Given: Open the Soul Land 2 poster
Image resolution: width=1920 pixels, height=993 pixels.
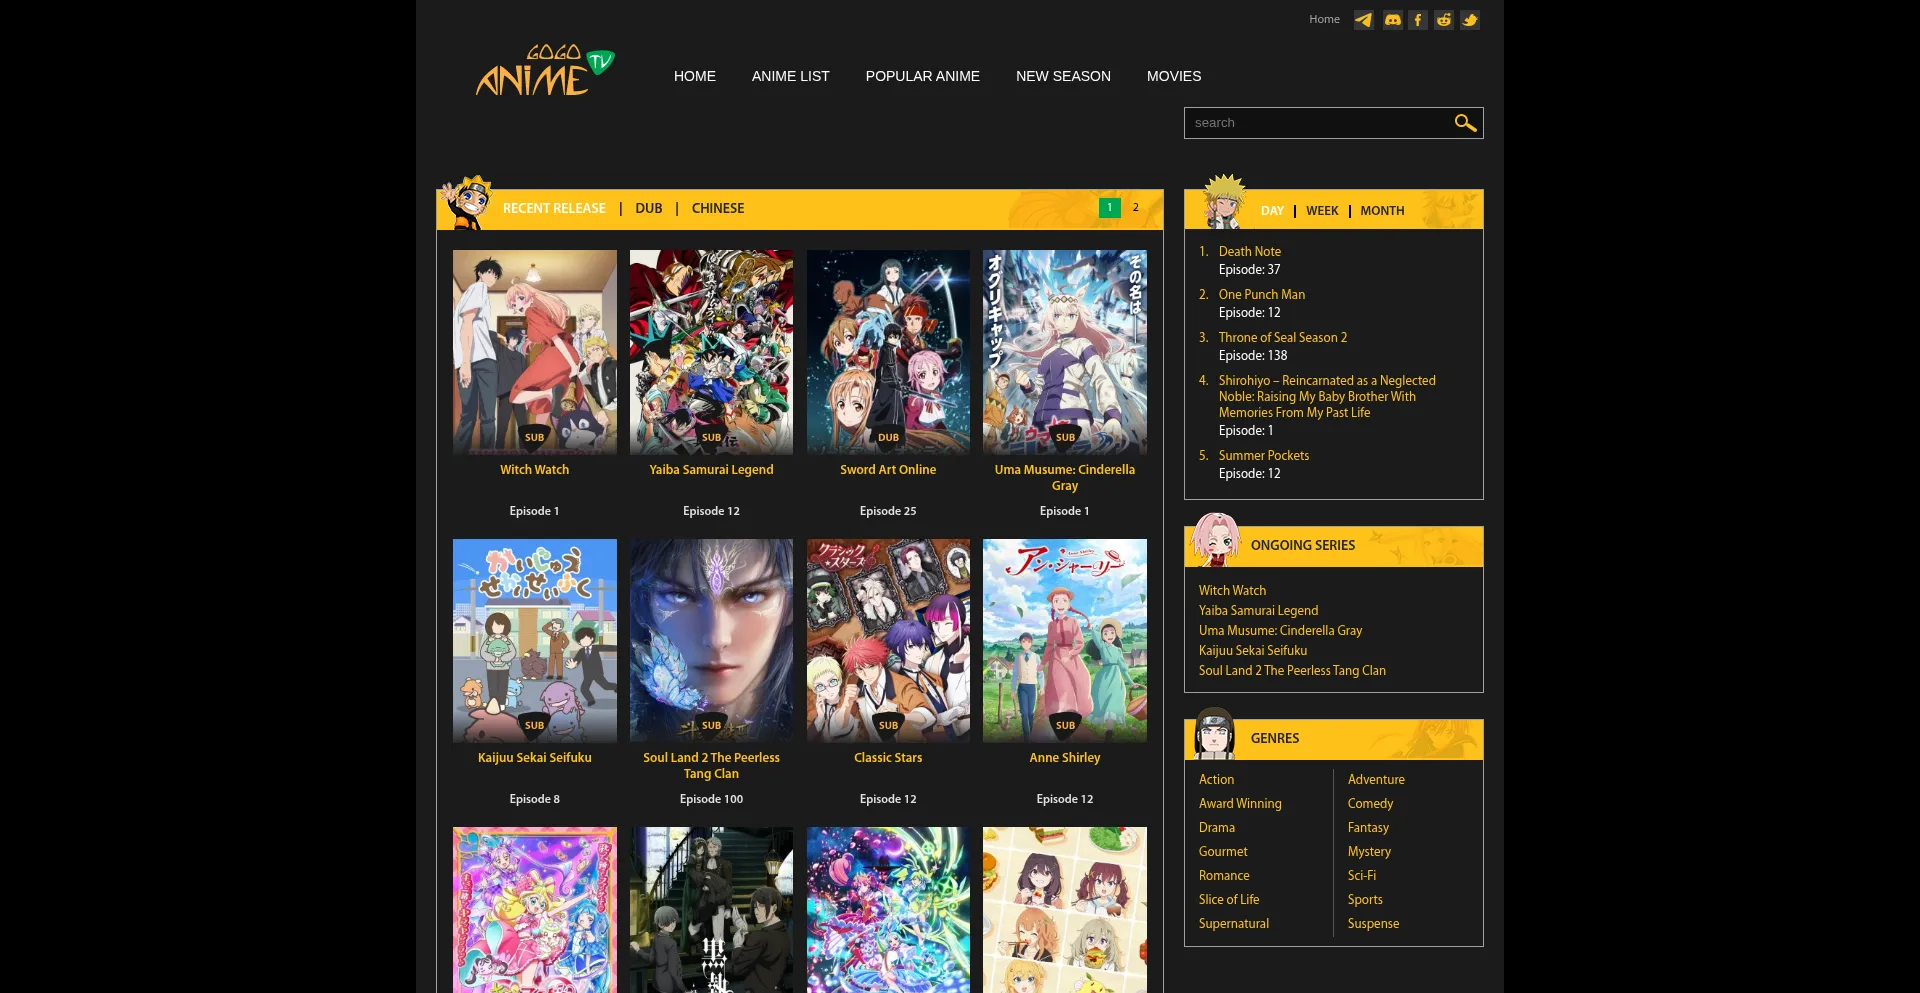Looking at the screenshot, I should (x=711, y=641).
